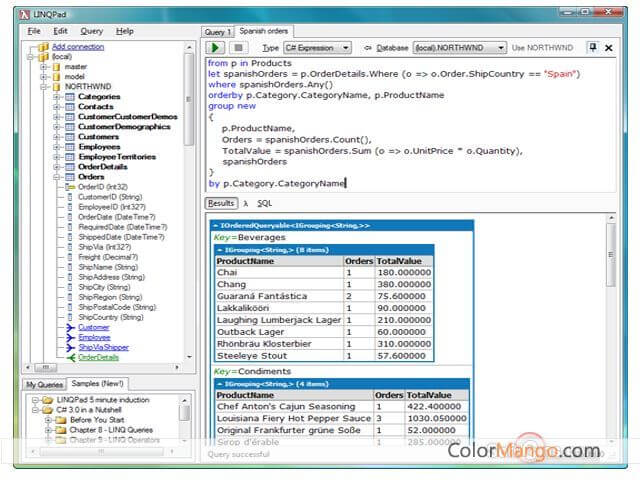Click the green OrderDetails child relation icon
Viewport: 640px width, 480px height.
point(71,358)
